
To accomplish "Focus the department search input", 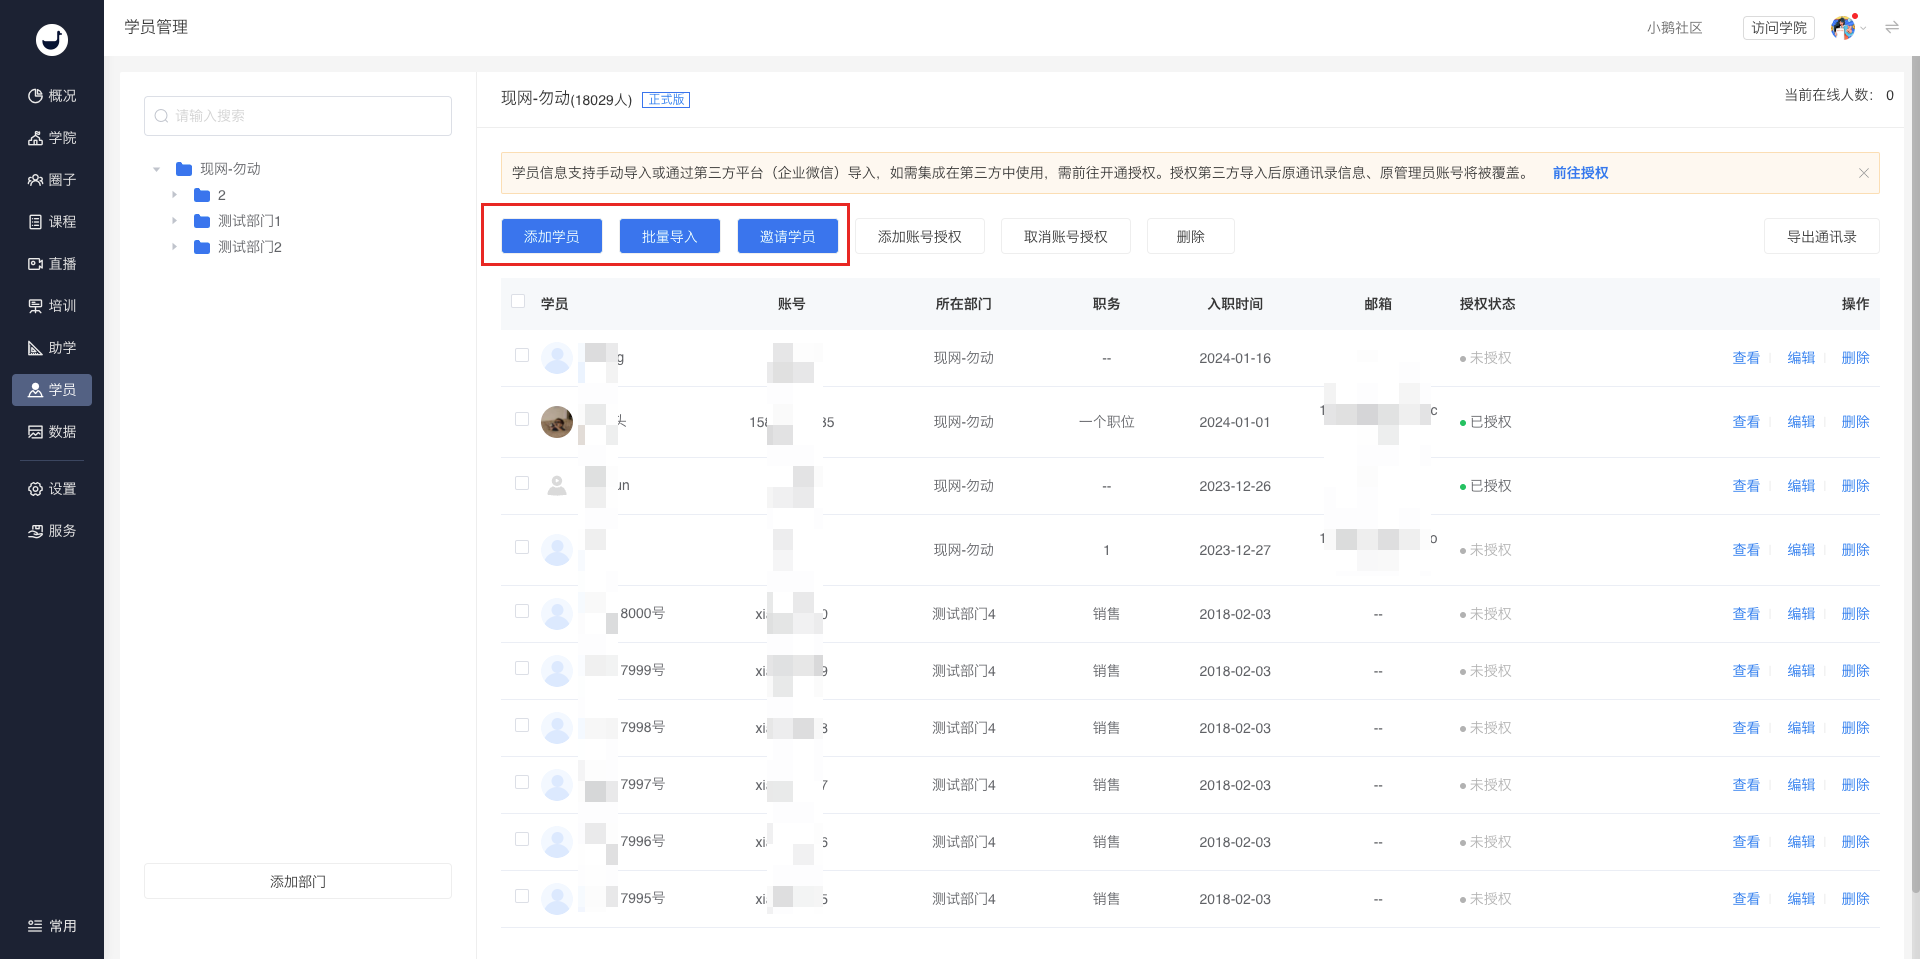I will tap(298, 116).
